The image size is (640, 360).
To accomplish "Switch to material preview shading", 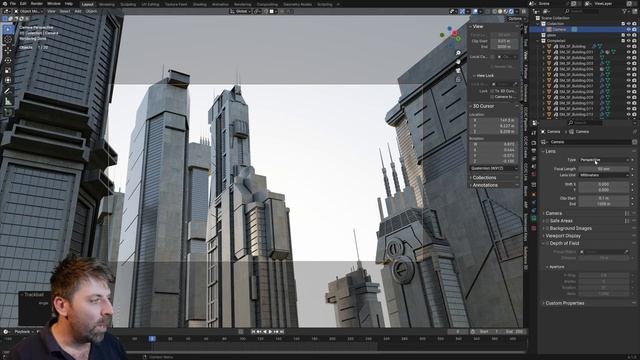I will coord(506,11).
